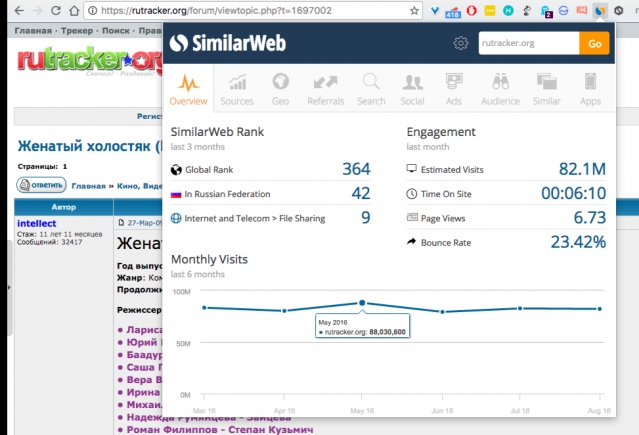
Task: Open Трекер in rutracker top menu
Action: point(77,31)
